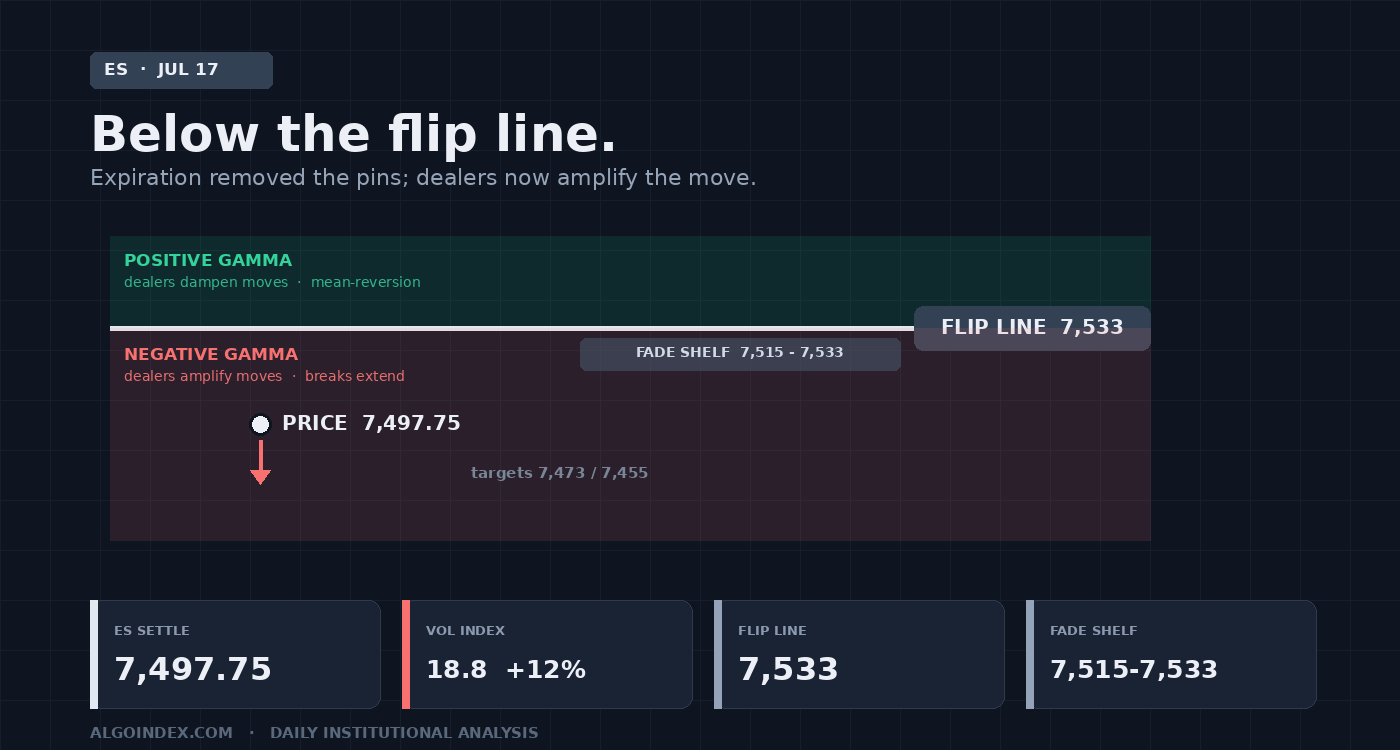Image resolution: width=1400 pixels, height=750 pixels.
Task: Click the 7,533 value in FLIP LINE card
Action: [788, 669]
